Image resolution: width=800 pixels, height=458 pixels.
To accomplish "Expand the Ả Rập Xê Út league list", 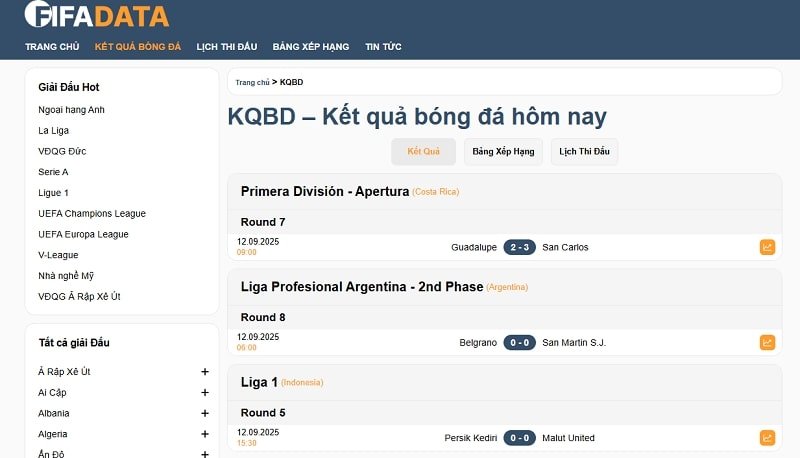I will point(204,372).
